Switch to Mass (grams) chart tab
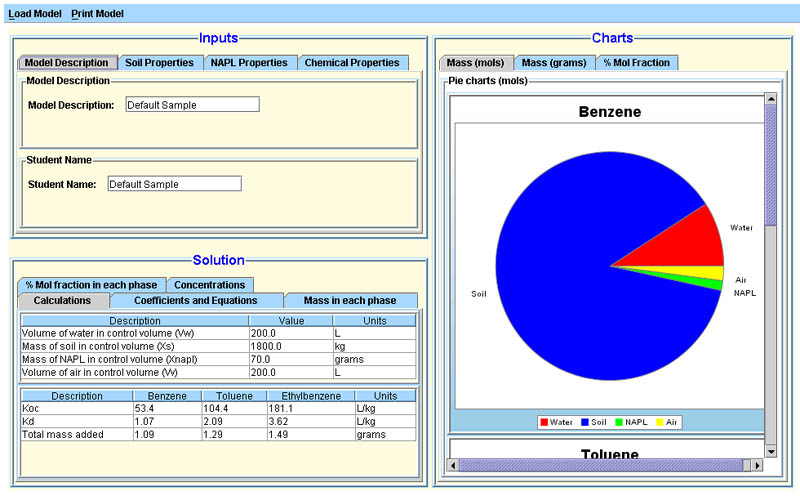Viewport: 800px width, 496px height. (x=554, y=62)
